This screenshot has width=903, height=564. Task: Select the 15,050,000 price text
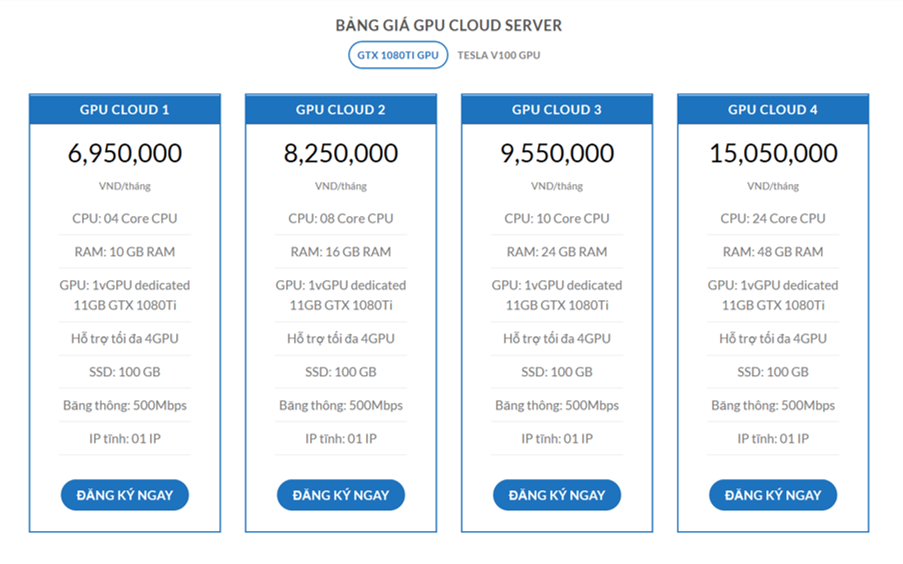point(772,153)
